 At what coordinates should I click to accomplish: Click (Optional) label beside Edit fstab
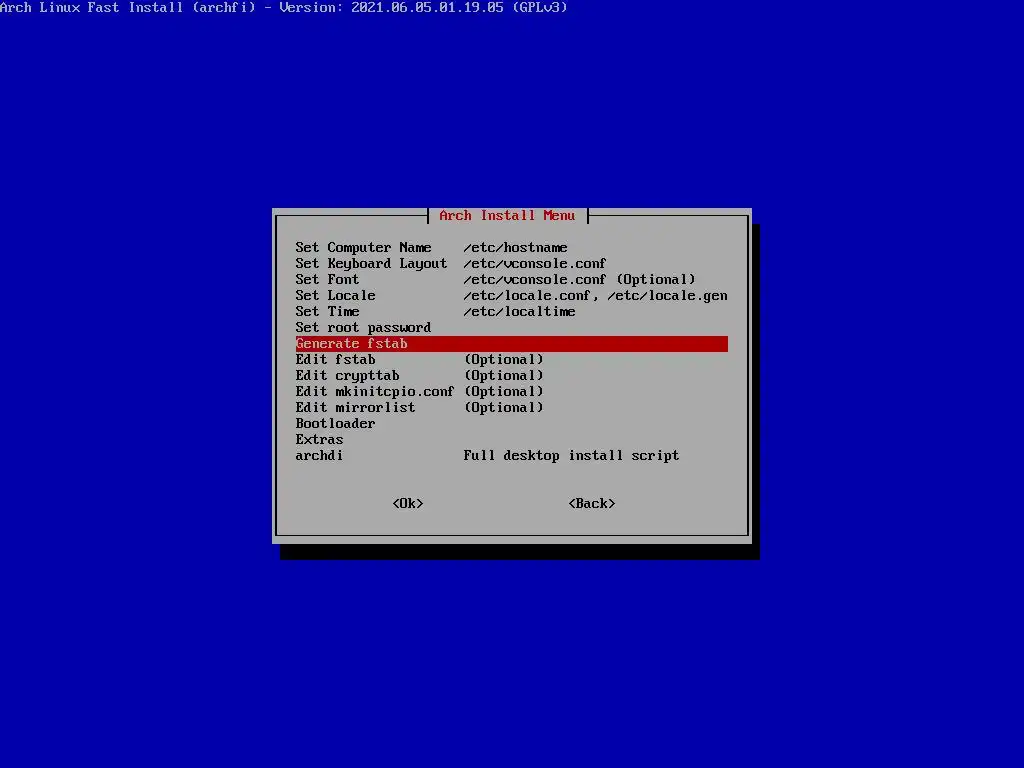pyautogui.click(x=504, y=359)
